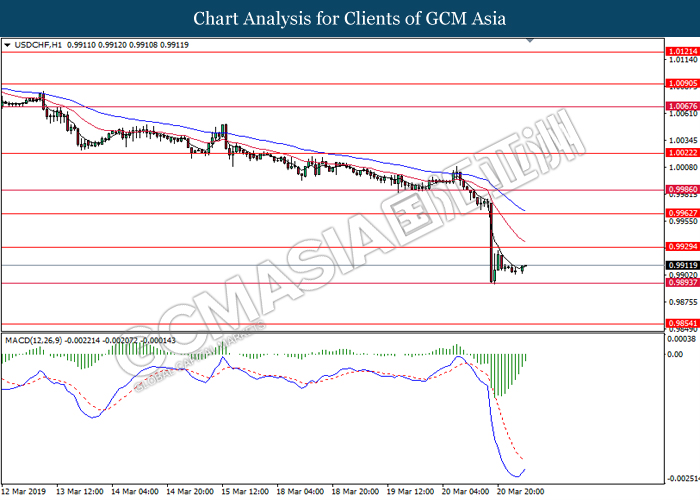
Task: Select the 0.98541 price level label
Action: coord(683,323)
